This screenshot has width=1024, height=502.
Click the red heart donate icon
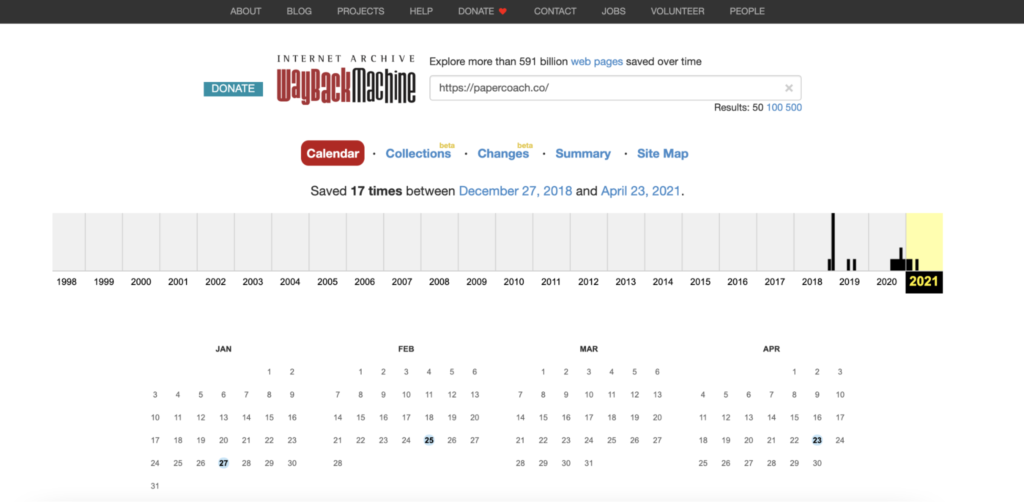tap(502, 11)
